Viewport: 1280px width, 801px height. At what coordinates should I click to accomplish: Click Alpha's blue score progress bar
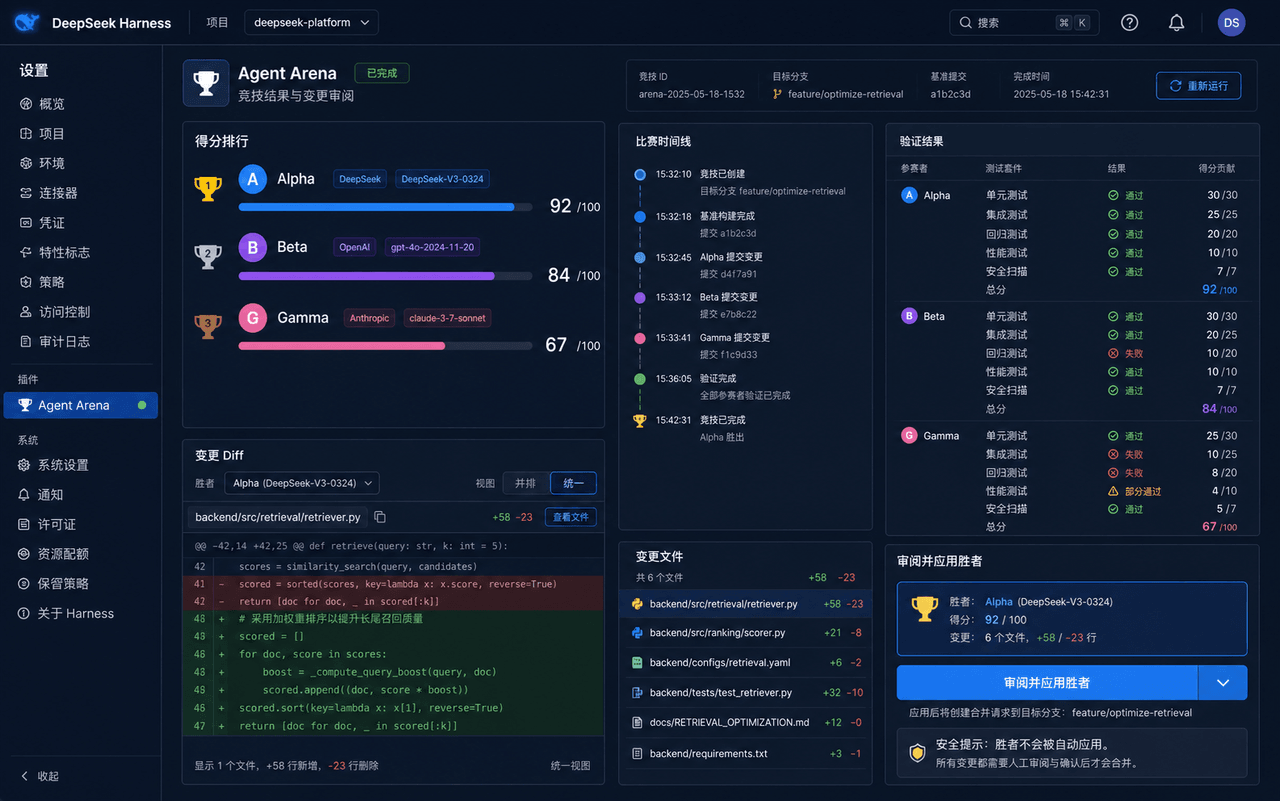[376, 207]
